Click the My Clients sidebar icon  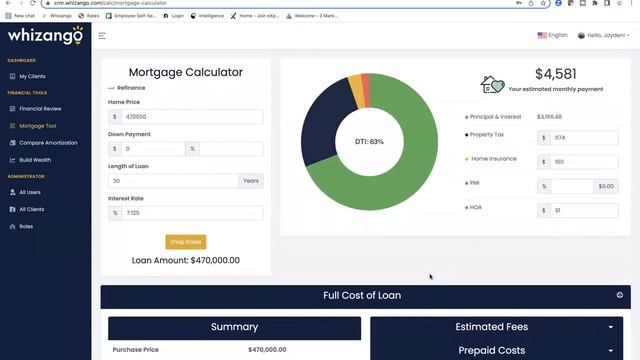12,76
